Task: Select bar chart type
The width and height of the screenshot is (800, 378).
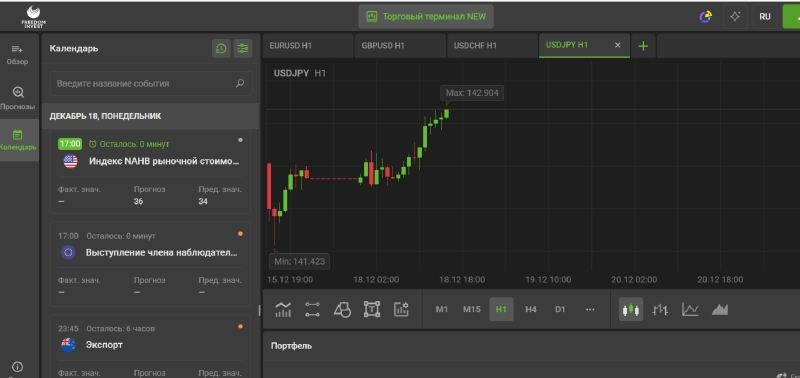Action: click(x=660, y=309)
